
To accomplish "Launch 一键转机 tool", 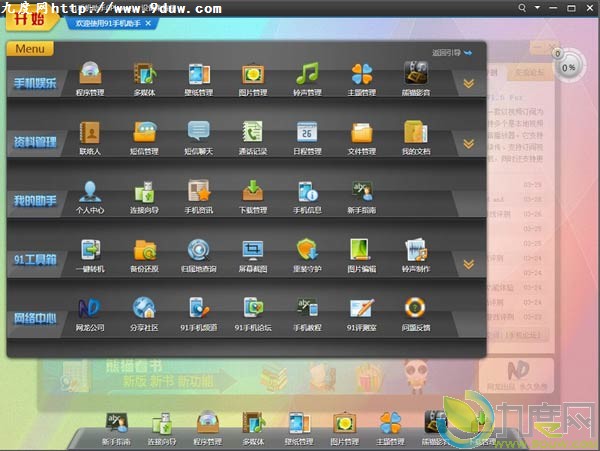I will coord(90,256).
